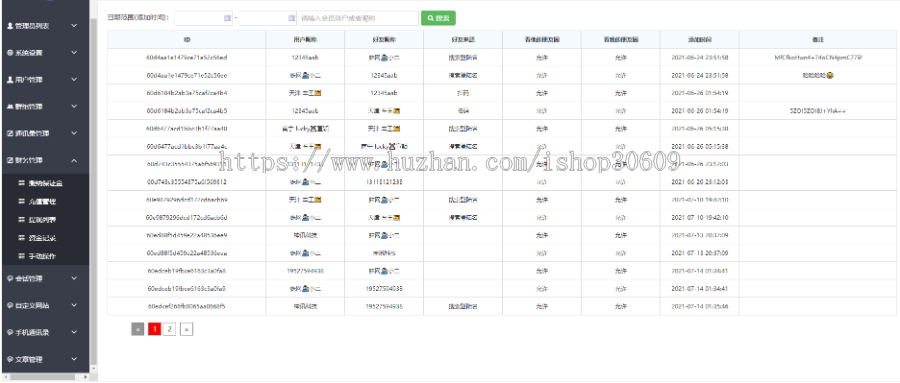The width and height of the screenshot is (900, 383).
Task: Collapse the 财务管理 menu with its up chevron
Action: pyautogui.click(x=74, y=160)
